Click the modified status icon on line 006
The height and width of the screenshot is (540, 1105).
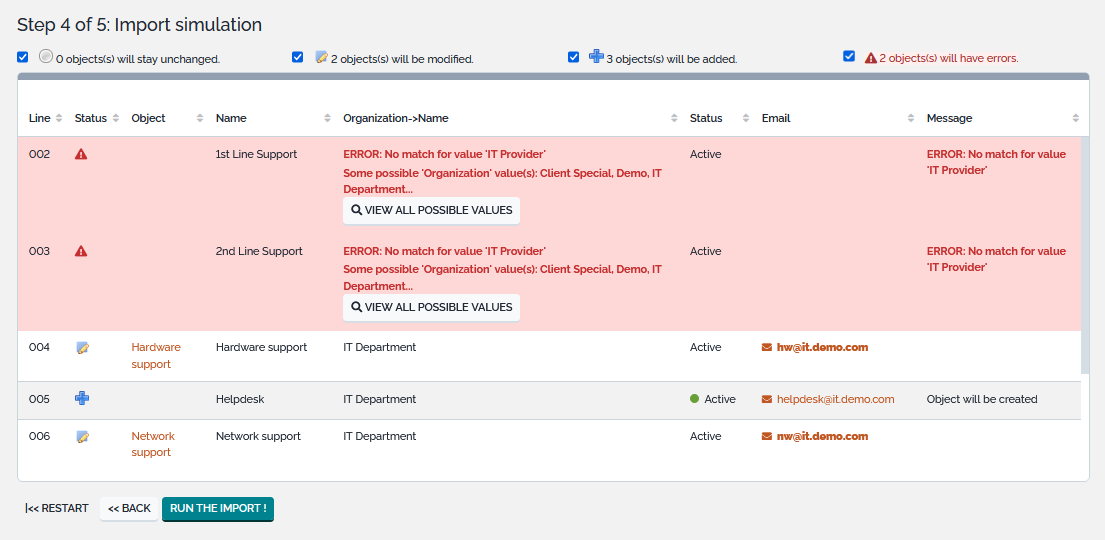pos(82,437)
